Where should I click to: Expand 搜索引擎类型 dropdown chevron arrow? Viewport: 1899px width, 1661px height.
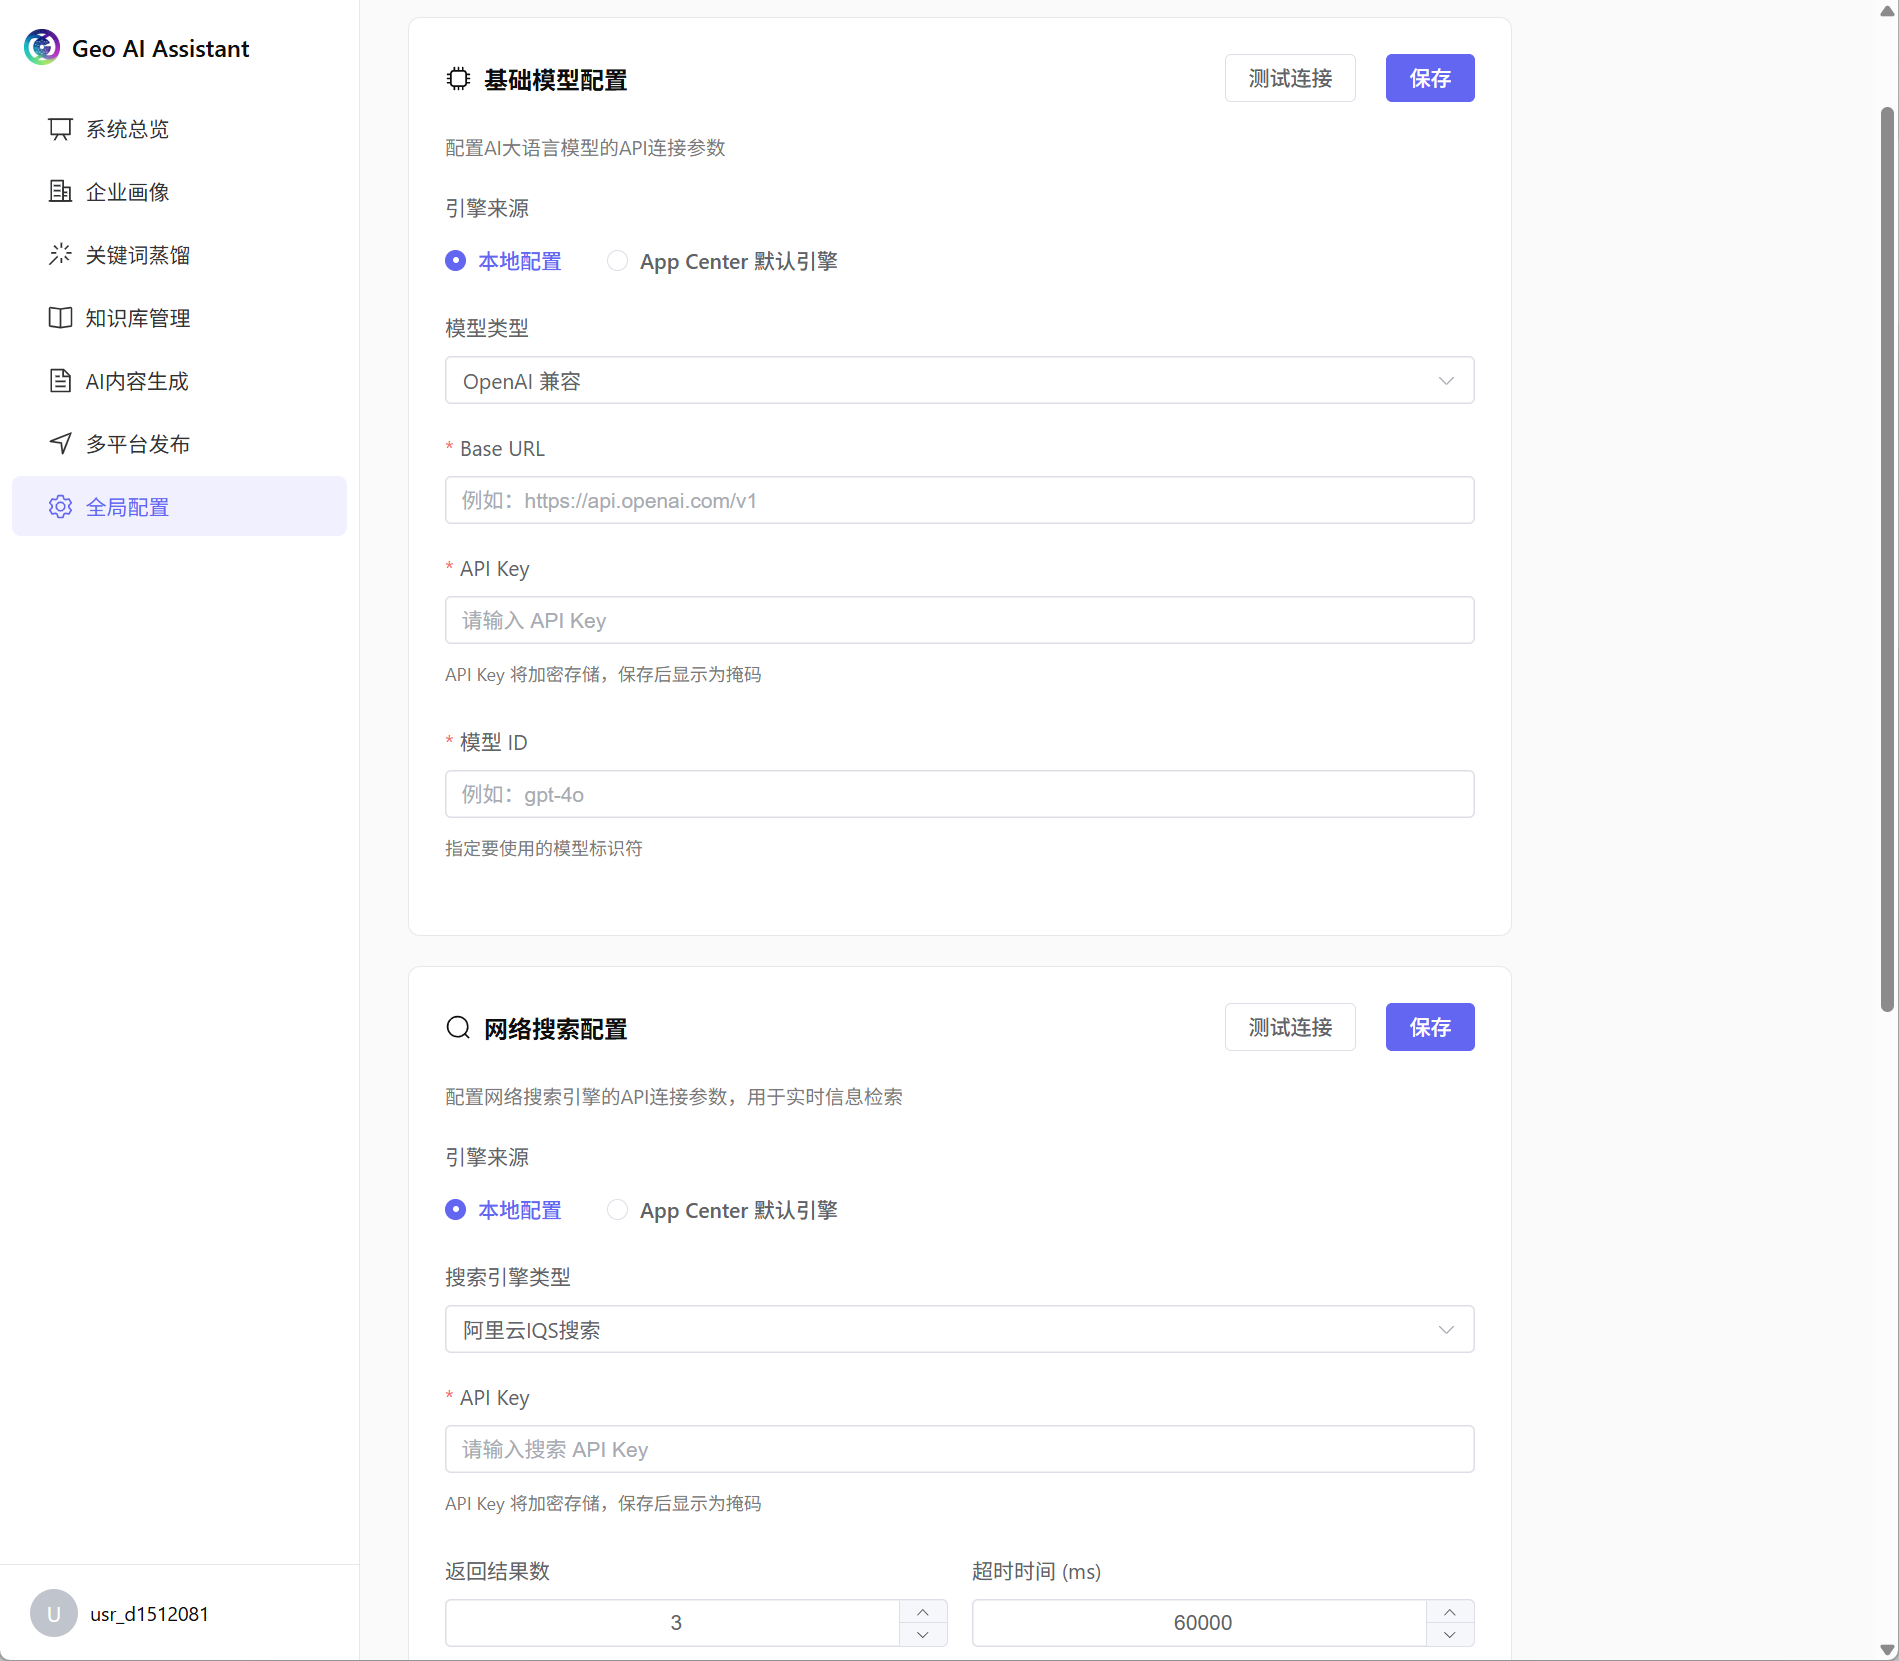point(1446,1330)
